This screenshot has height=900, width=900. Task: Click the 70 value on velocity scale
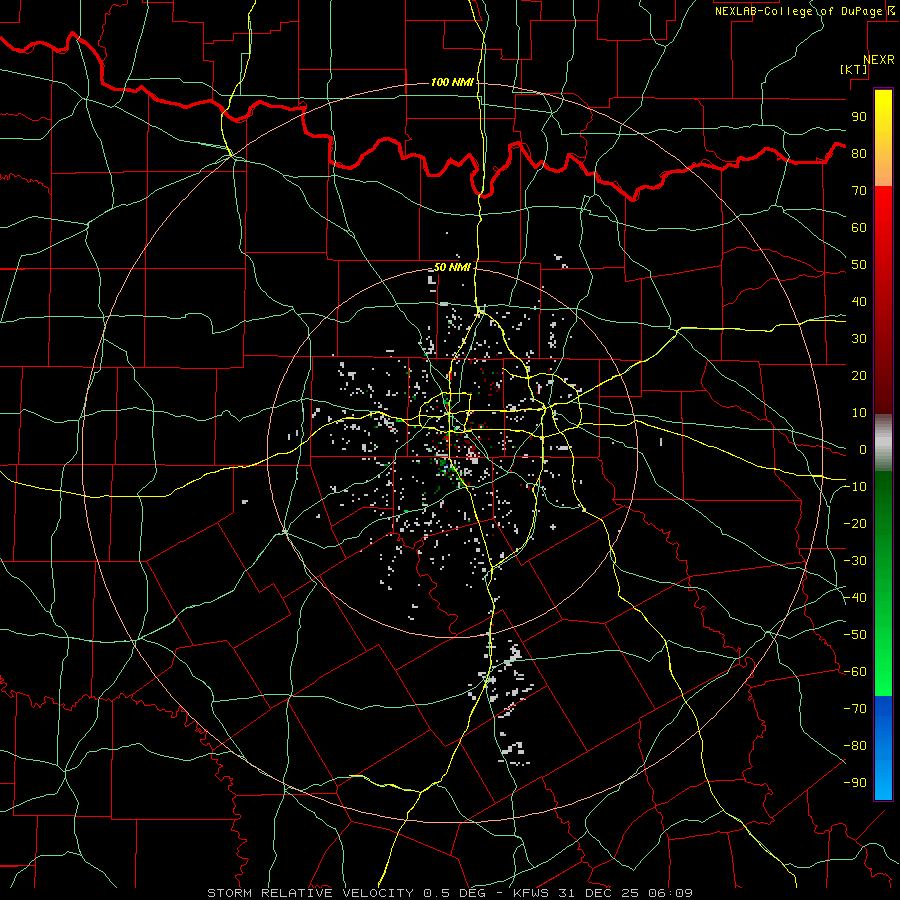pyautogui.click(x=859, y=191)
